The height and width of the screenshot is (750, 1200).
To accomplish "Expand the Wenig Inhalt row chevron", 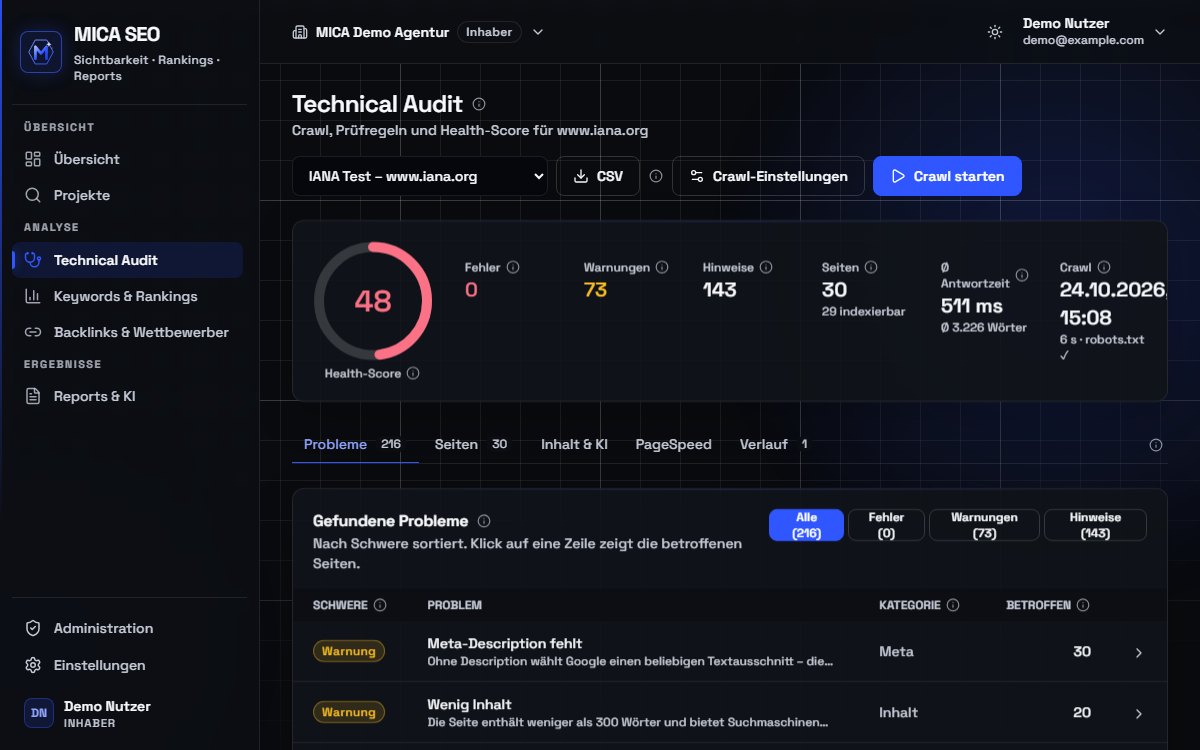I will click(x=1138, y=713).
